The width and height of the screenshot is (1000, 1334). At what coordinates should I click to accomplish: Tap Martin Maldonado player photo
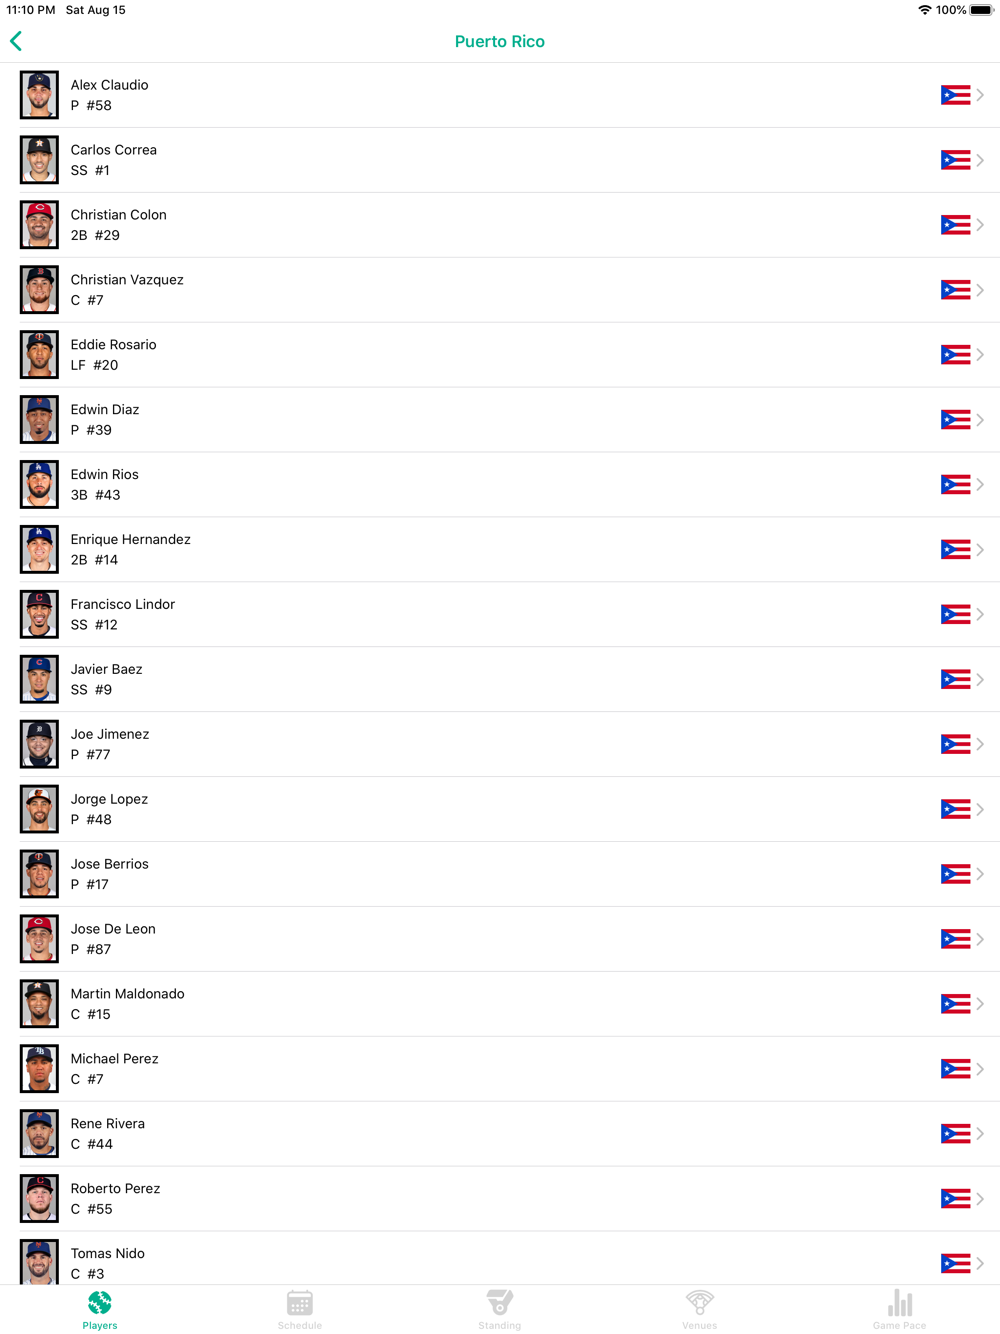(39, 1004)
